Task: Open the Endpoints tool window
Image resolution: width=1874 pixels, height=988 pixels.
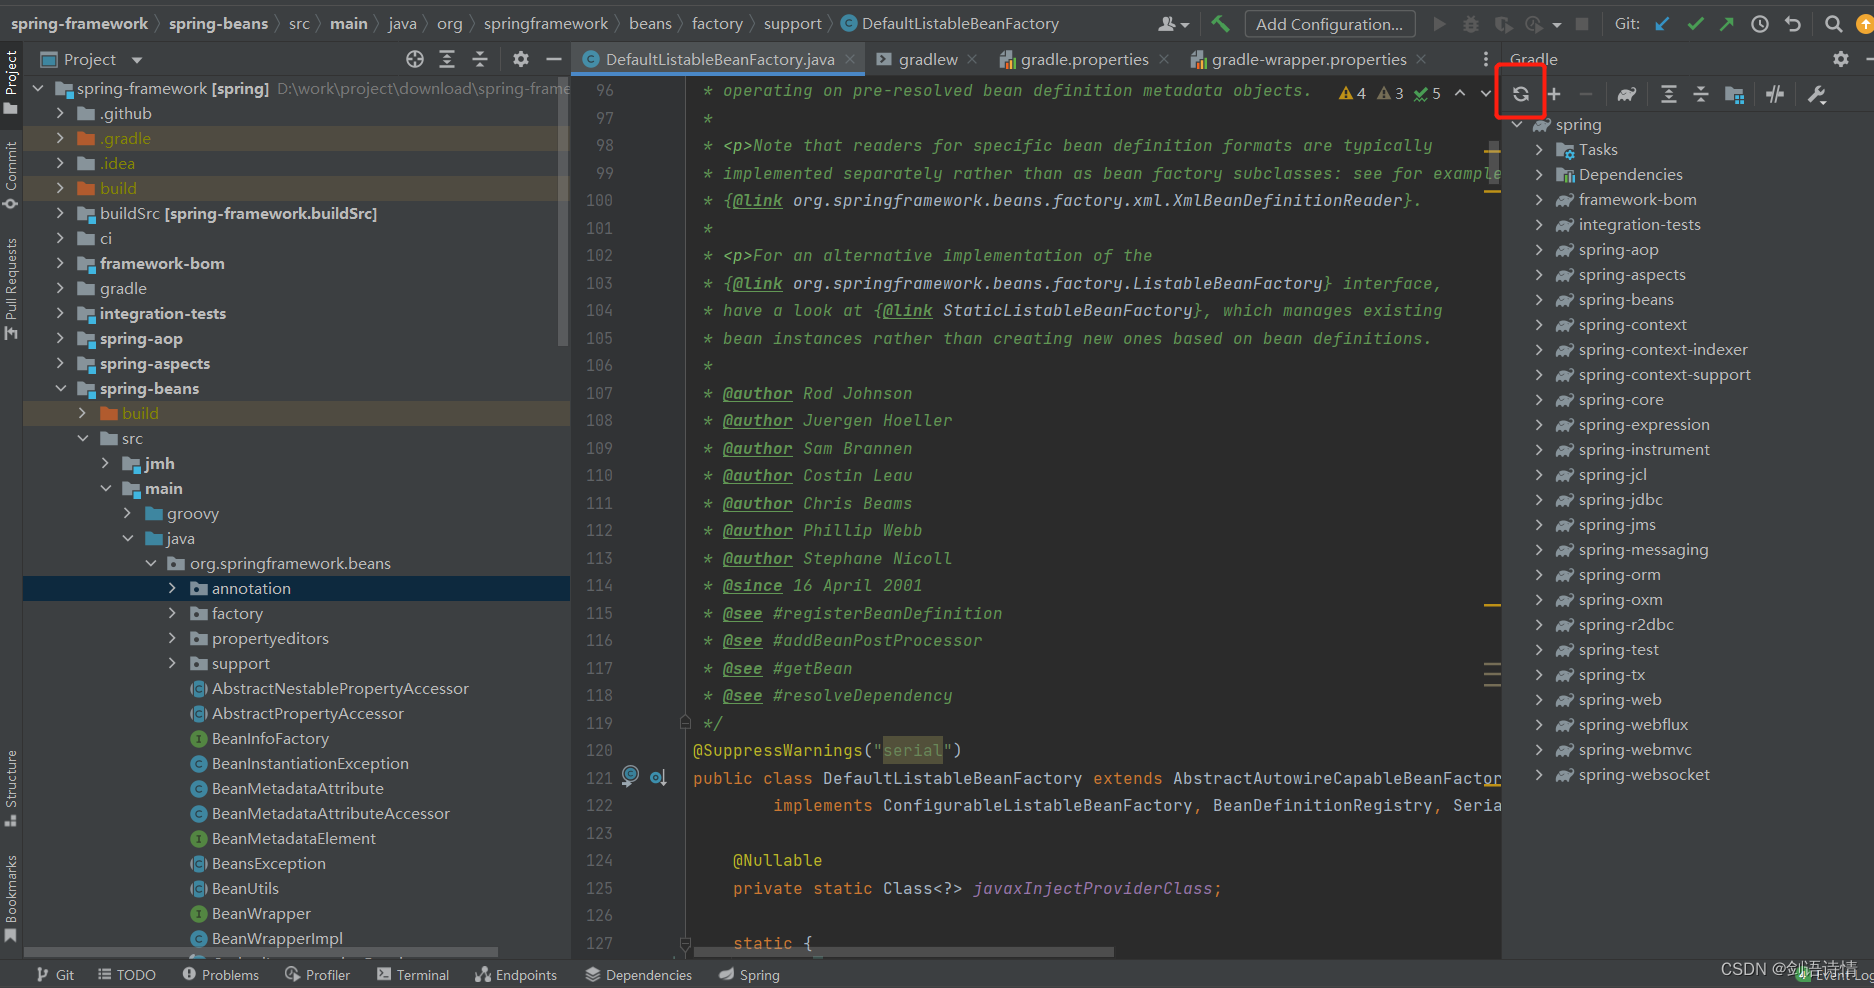Action: pyautogui.click(x=516, y=975)
